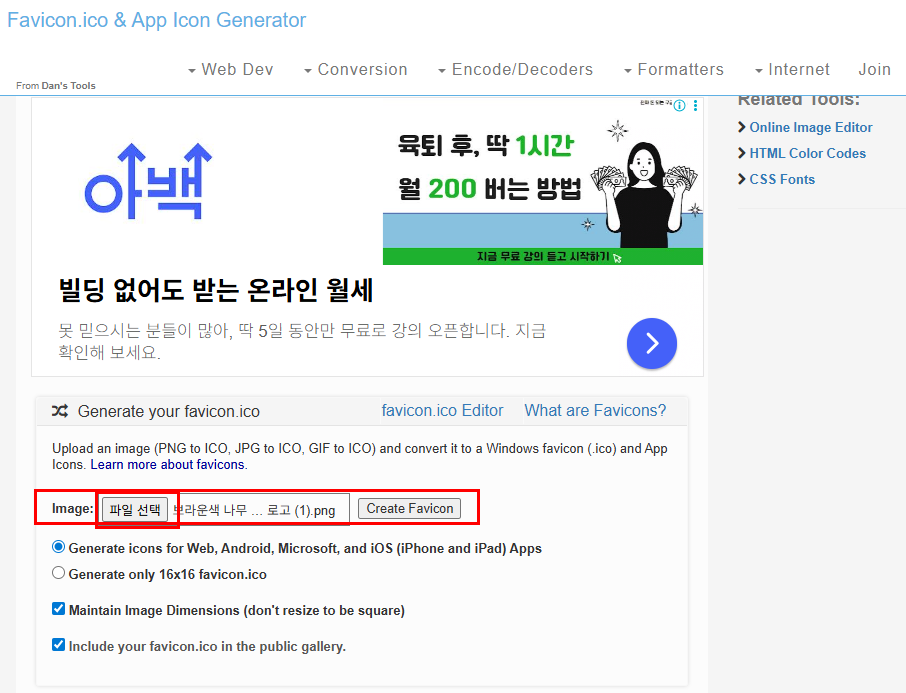This screenshot has width=906, height=693.
Task: Uncheck Include your favicon.ico in public gallery
Action: (x=58, y=644)
